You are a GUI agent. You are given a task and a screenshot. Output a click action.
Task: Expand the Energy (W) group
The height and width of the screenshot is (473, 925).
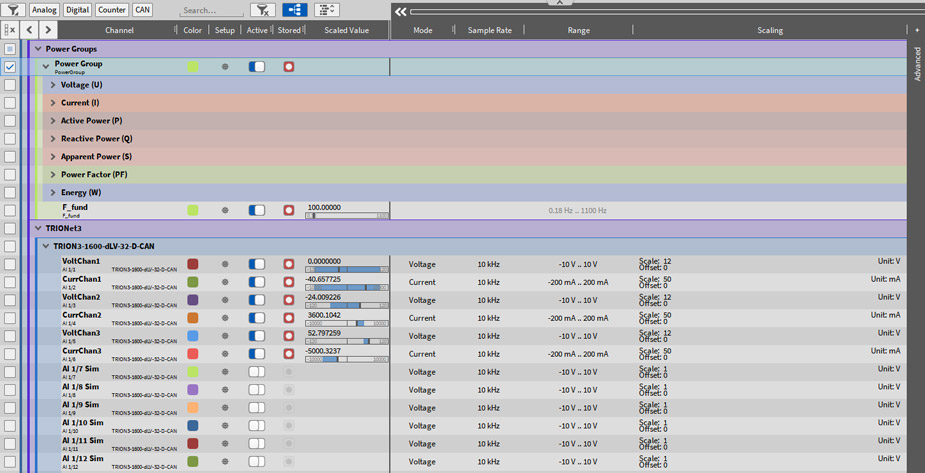[53, 193]
